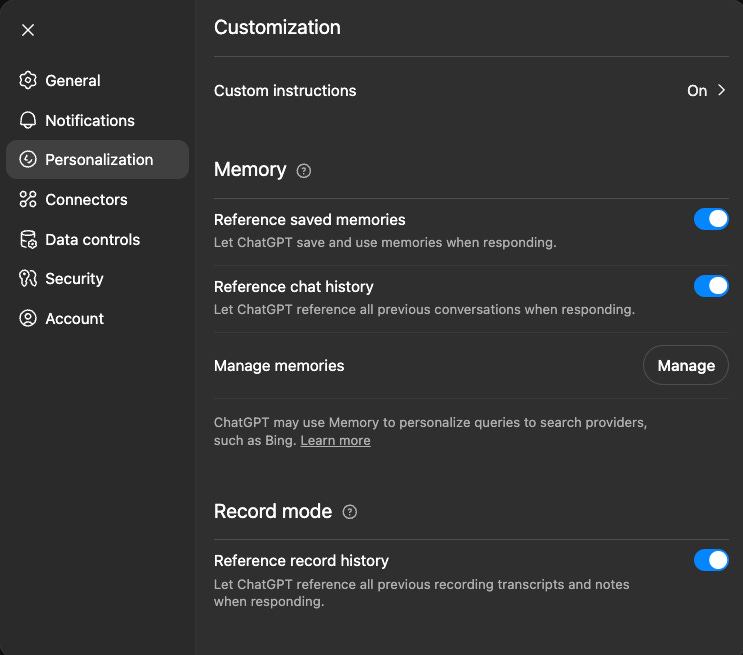This screenshot has height=655, width=743.
Task: Expand Custom instructions via the chevron
Action: 722,91
